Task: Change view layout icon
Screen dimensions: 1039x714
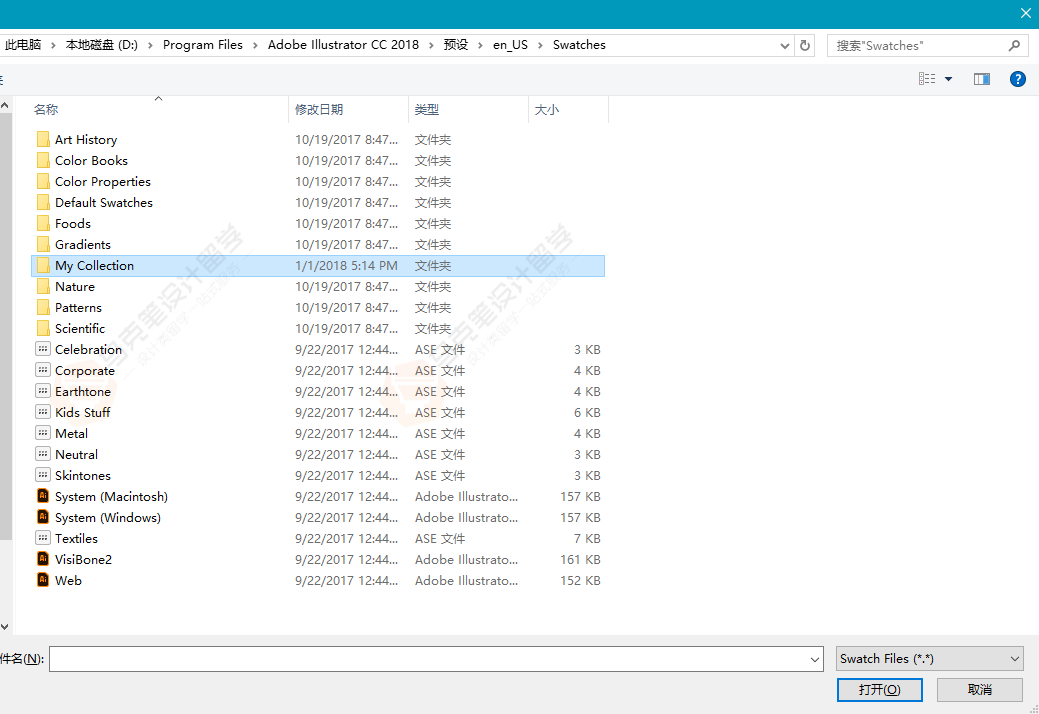Action: (x=927, y=79)
